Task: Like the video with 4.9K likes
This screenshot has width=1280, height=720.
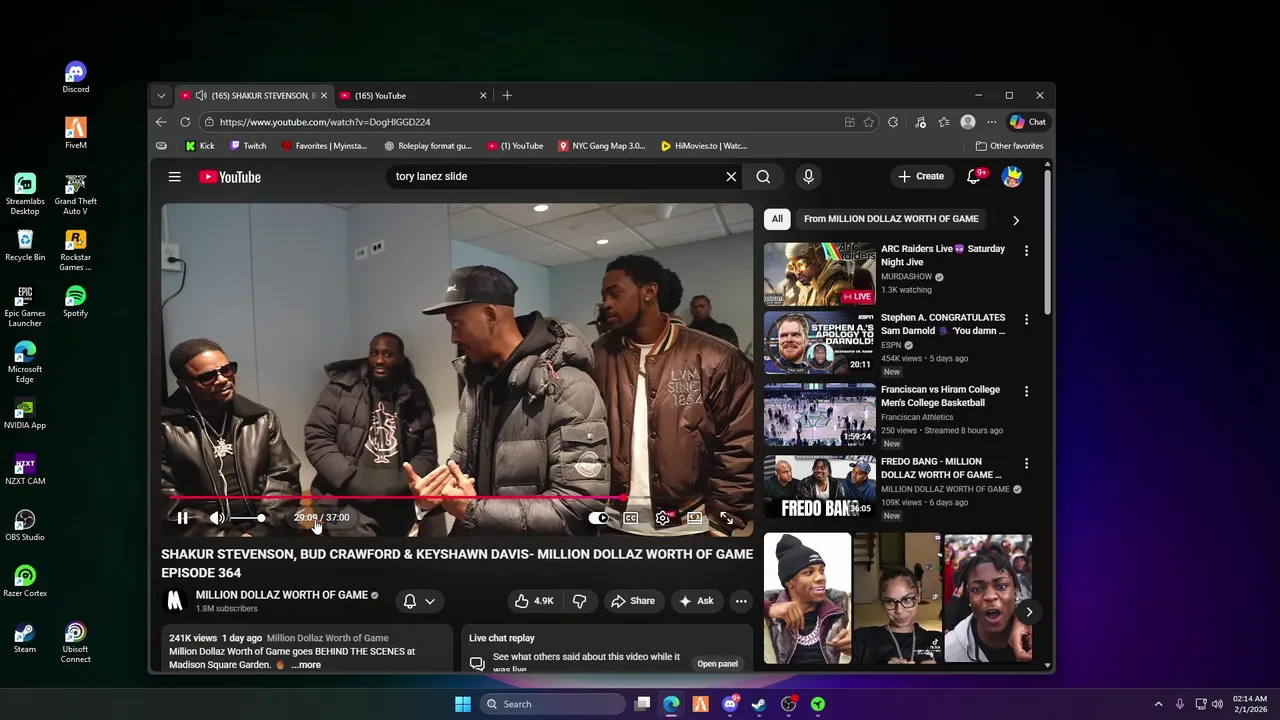Action: click(534, 601)
